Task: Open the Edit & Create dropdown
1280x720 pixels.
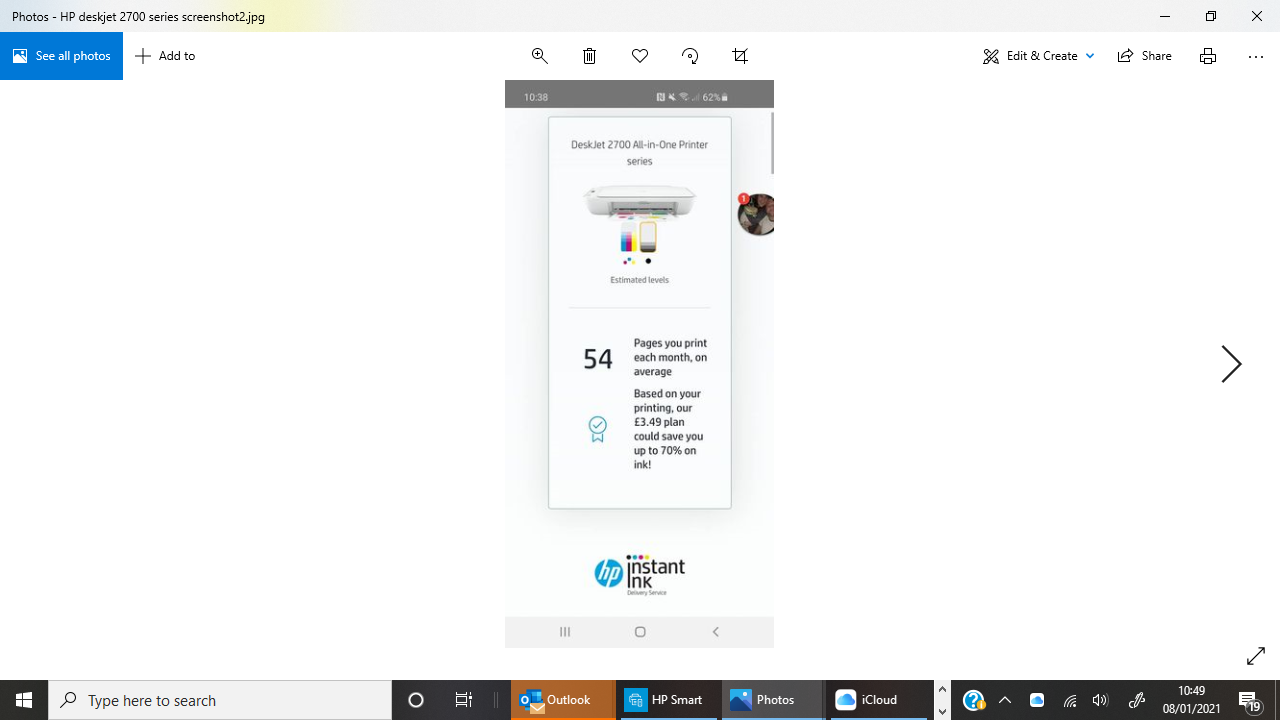Action: [x=1038, y=56]
